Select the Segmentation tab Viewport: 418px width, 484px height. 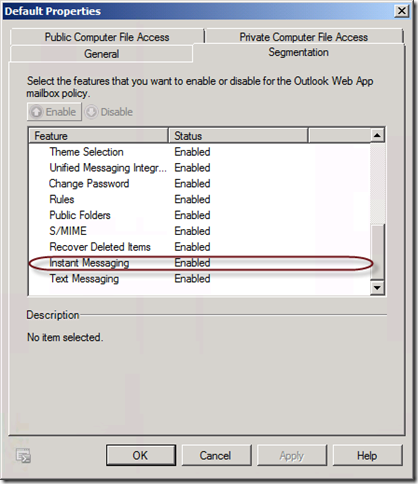click(299, 52)
